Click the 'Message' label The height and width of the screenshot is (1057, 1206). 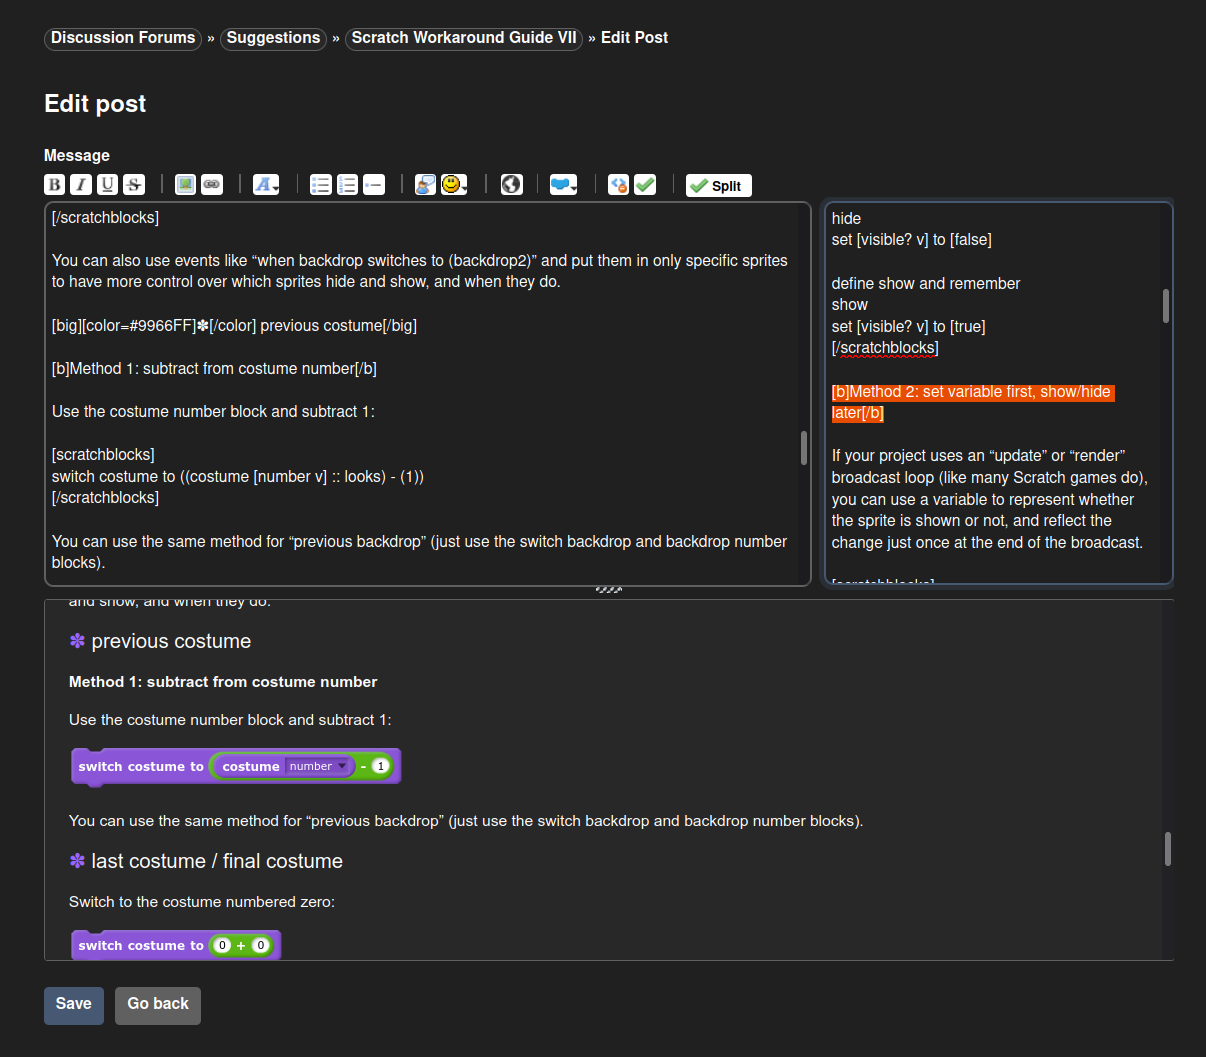(x=77, y=156)
